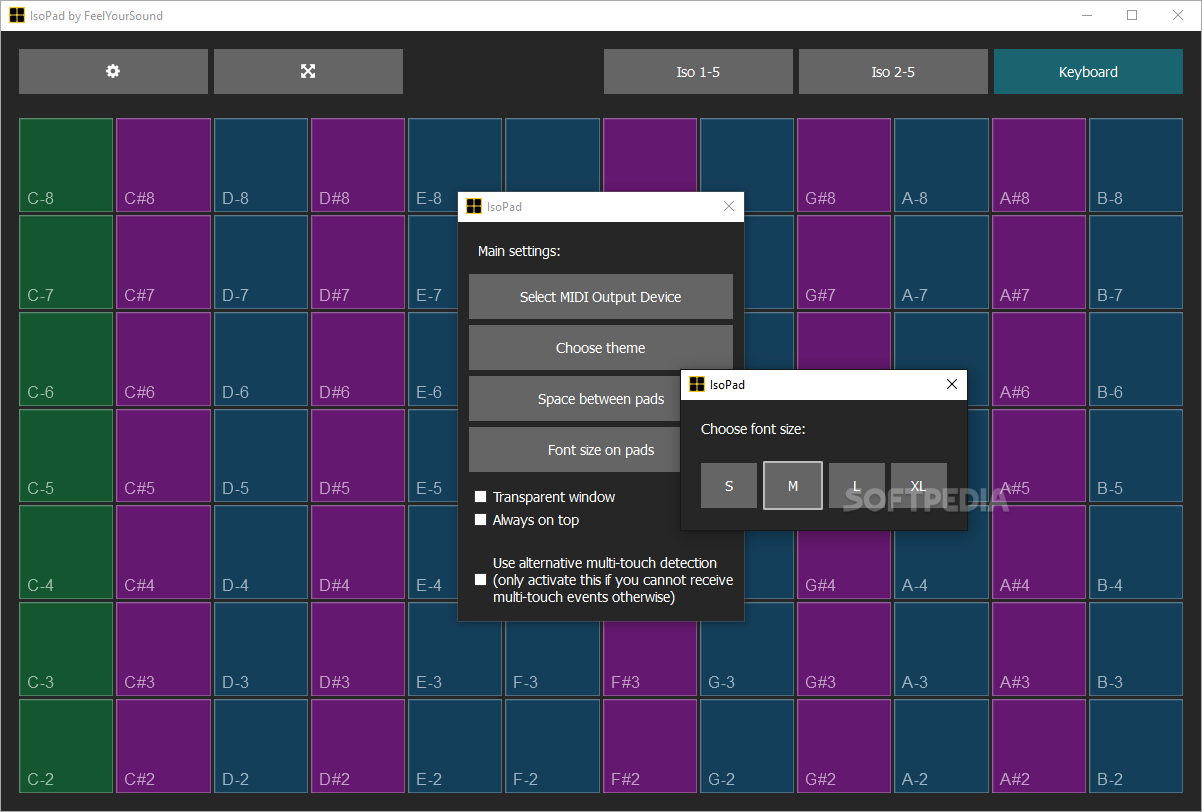The width and height of the screenshot is (1202, 812).
Task: Play the A#8 pad
Action: (1039, 165)
